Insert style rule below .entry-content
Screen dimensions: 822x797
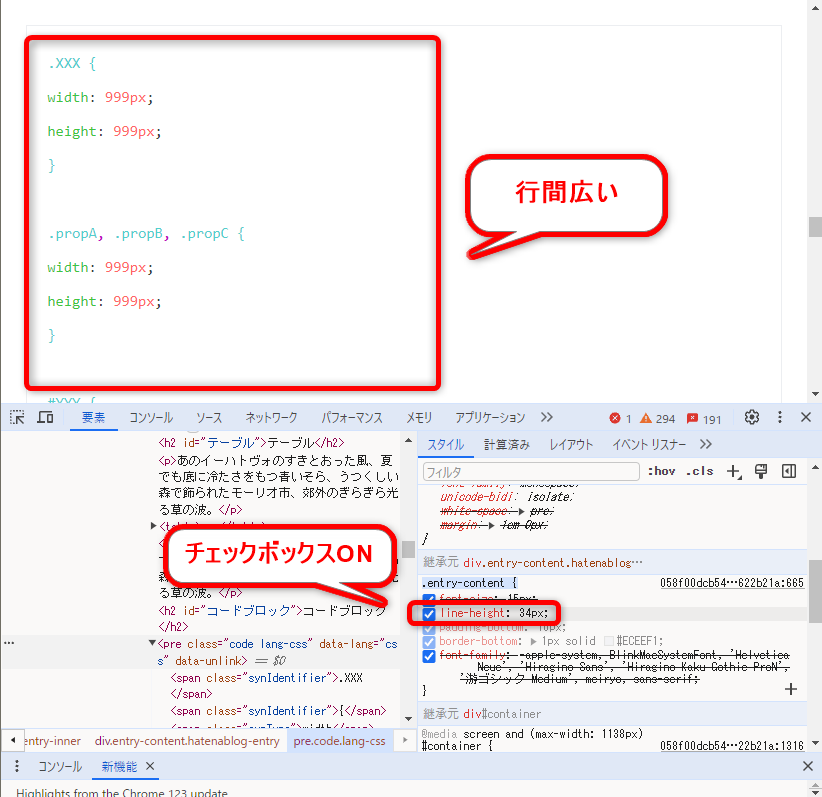pos(791,689)
